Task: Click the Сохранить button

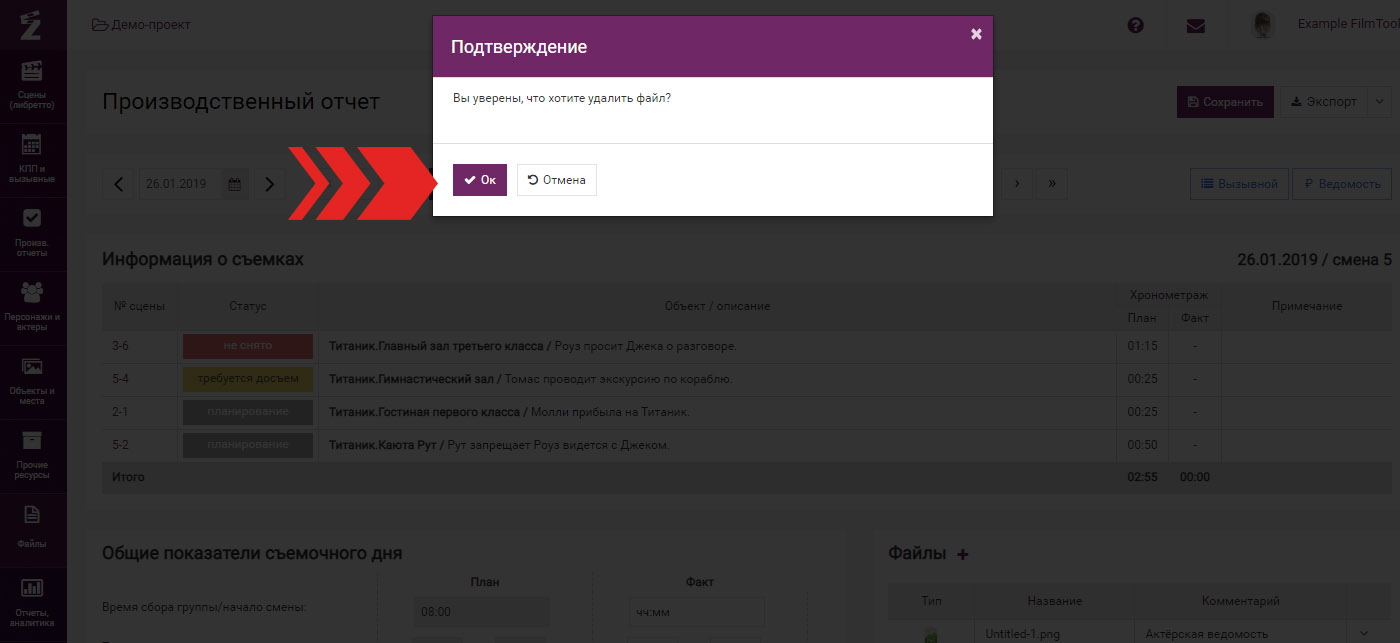Action: coord(1225,102)
